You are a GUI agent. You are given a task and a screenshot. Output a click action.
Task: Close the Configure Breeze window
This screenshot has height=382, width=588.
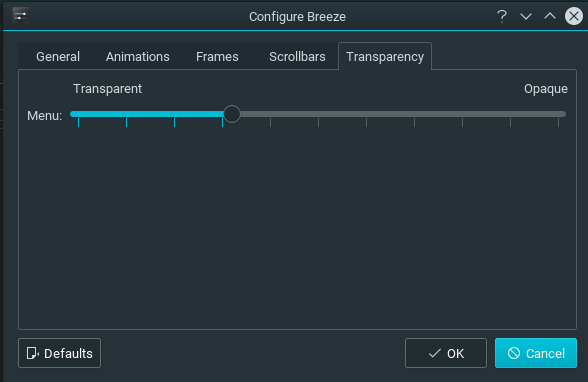574,16
